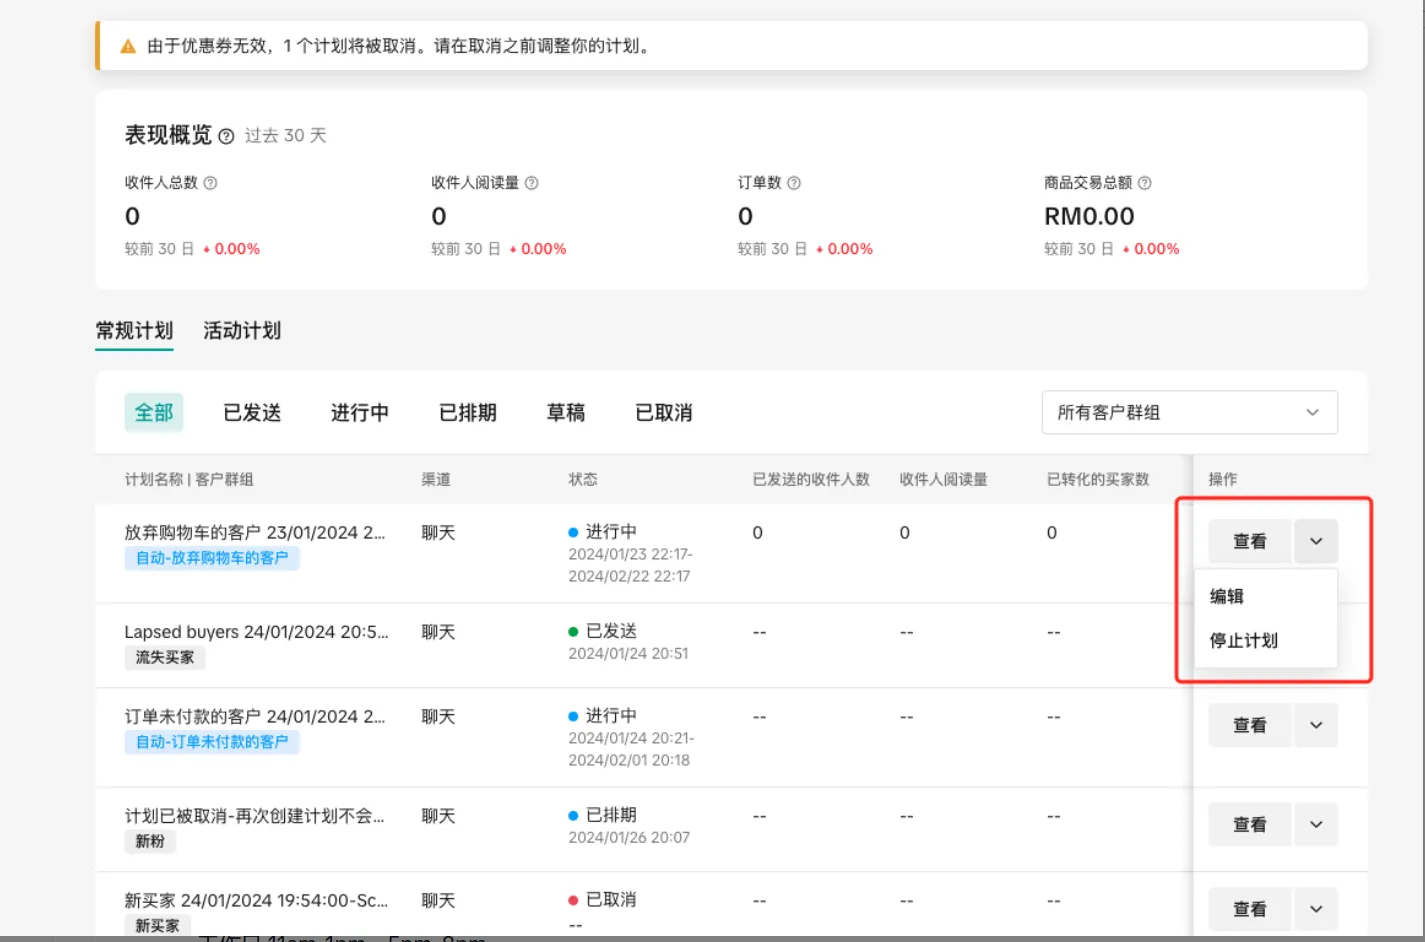Viewport: 1425px width, 942px height.
Task: Click the plan name Lapsed buyers 24/01/2024
Action: [x=257, y=632]
